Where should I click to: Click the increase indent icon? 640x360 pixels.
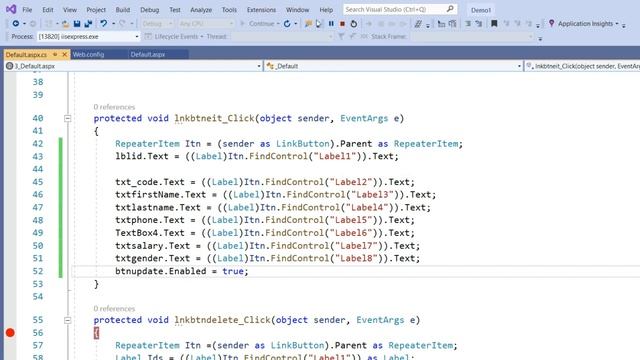[479, 24]
